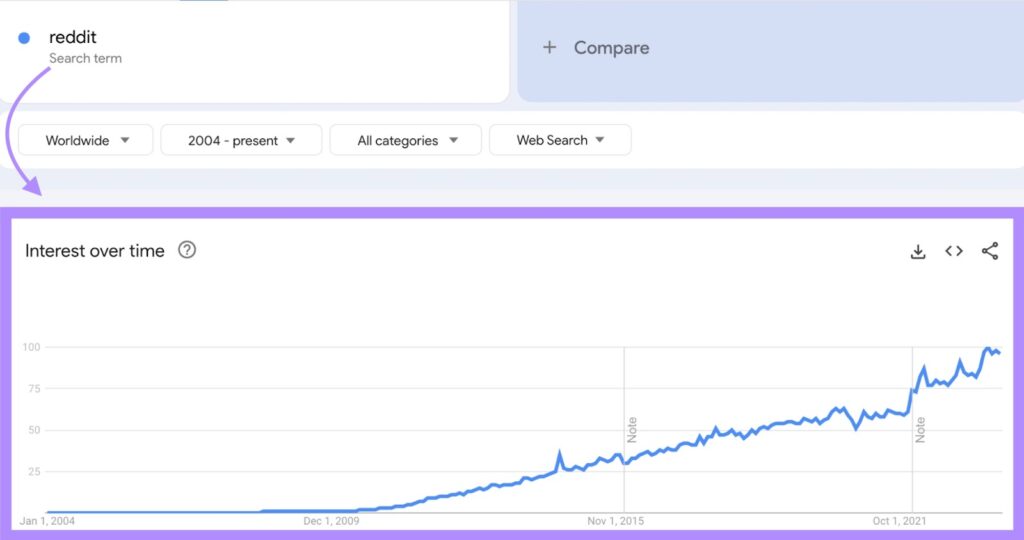Screen dimensions: 1024x540
Task: Open the embed code icon
Action: point(954,251)
